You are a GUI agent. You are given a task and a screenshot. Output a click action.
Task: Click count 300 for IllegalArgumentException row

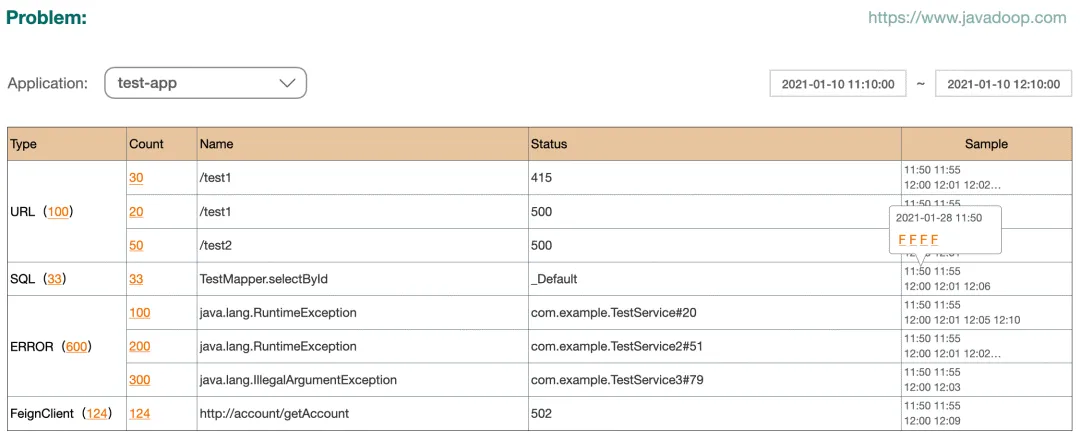[139, 380]
